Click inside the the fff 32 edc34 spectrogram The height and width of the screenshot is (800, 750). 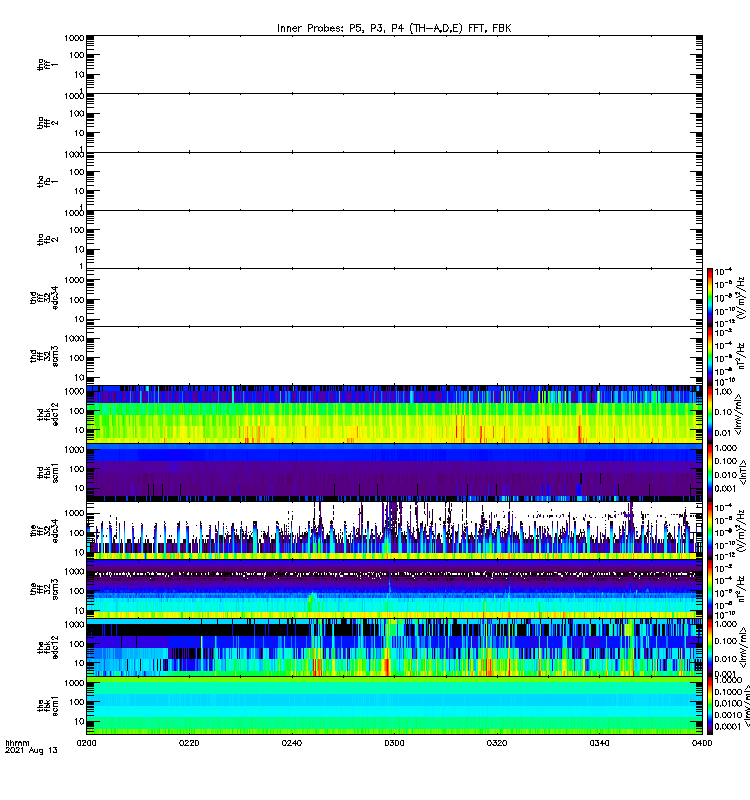(x=394, y=531)
